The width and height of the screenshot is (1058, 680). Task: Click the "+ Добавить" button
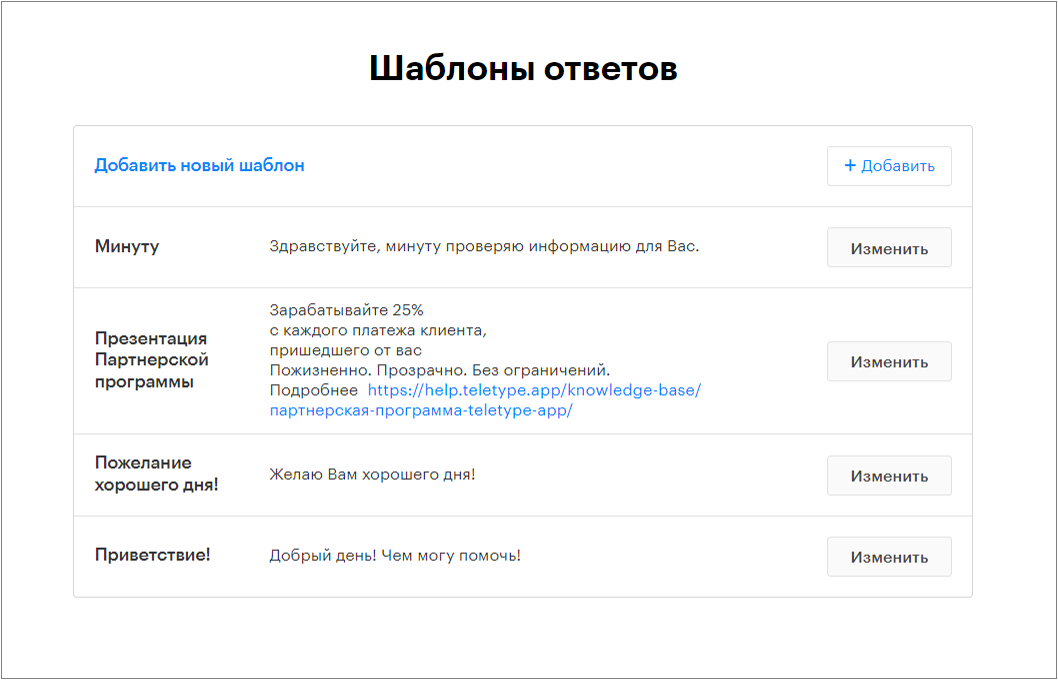[x=889, y=166]
